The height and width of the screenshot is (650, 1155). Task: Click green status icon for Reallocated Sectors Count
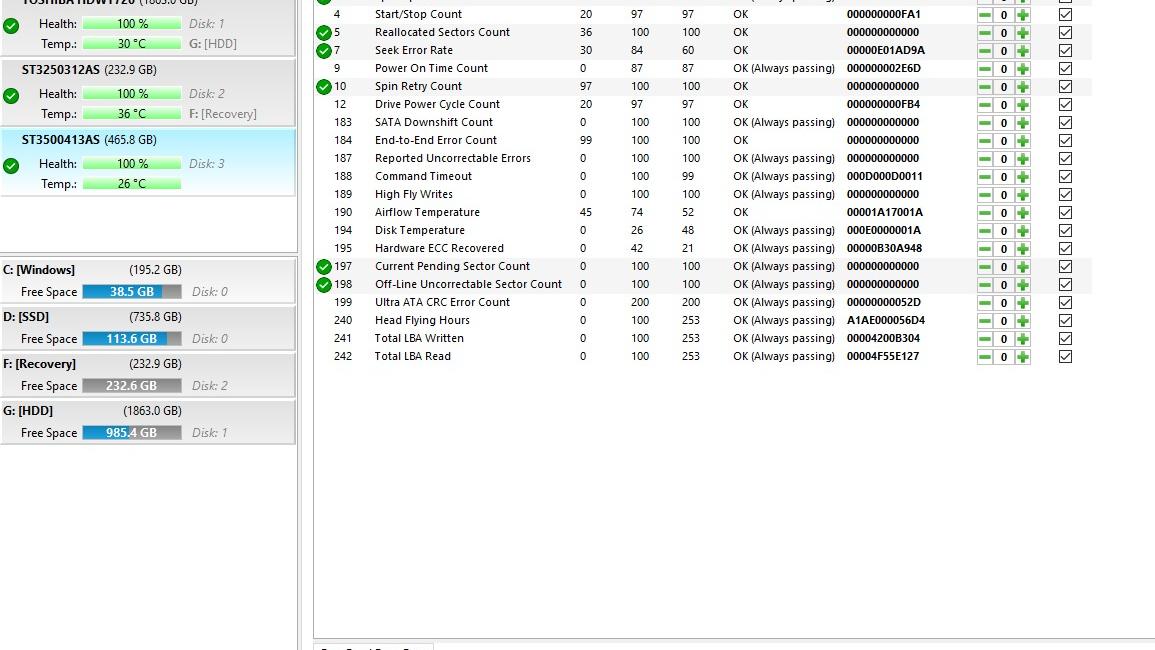(x=324, y=33)
